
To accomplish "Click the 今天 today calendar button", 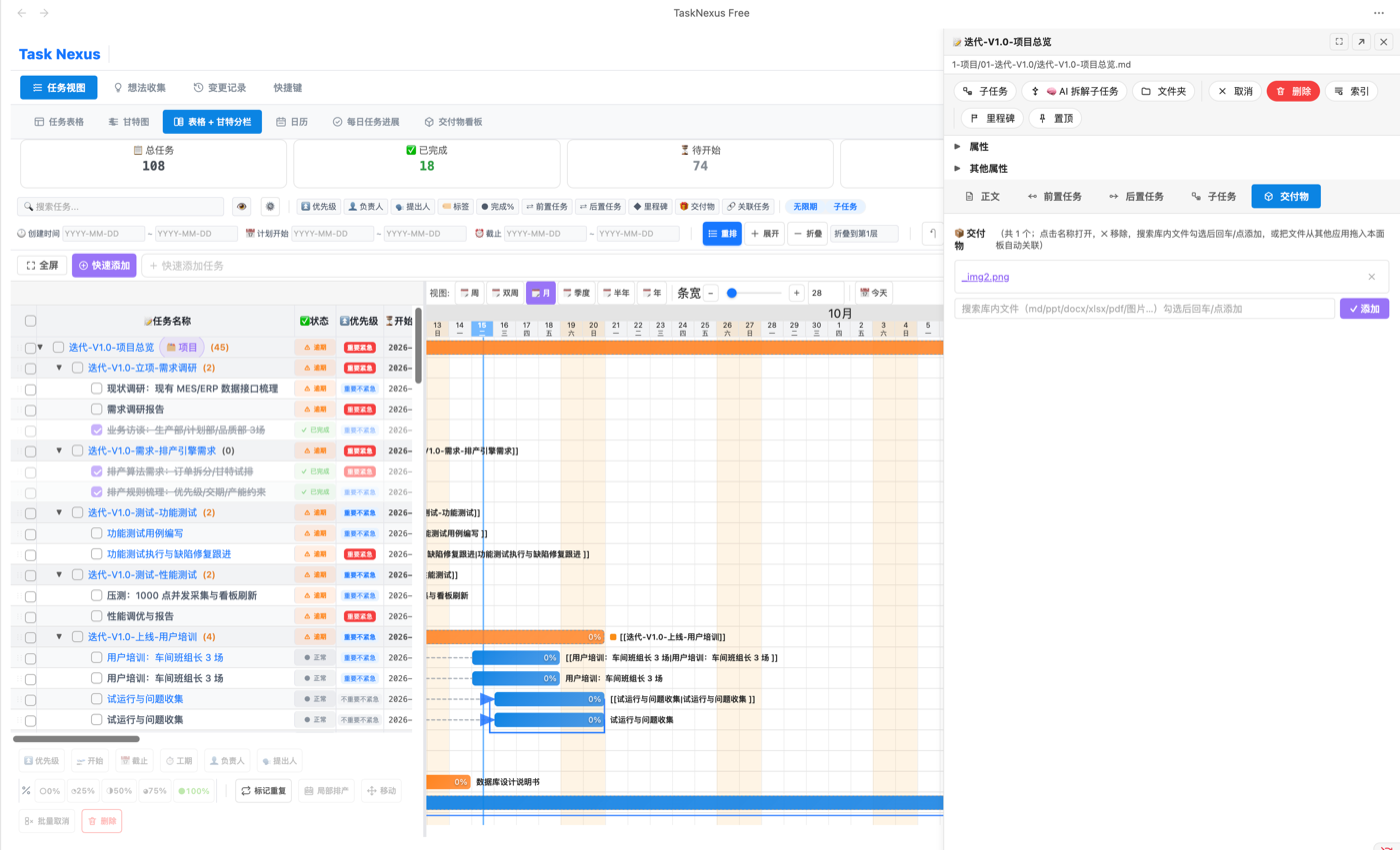I will (x=872, y=293).
